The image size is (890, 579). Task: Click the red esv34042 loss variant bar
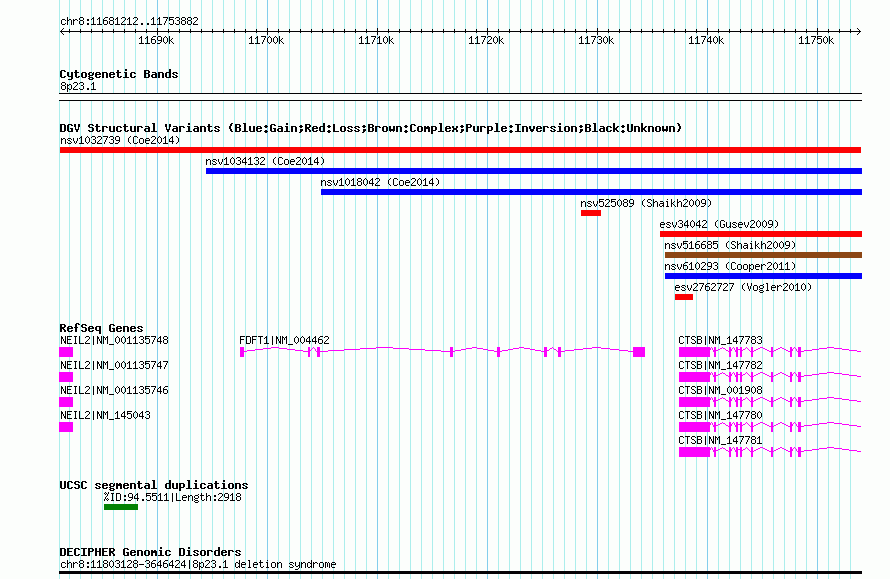coord(761,234)
